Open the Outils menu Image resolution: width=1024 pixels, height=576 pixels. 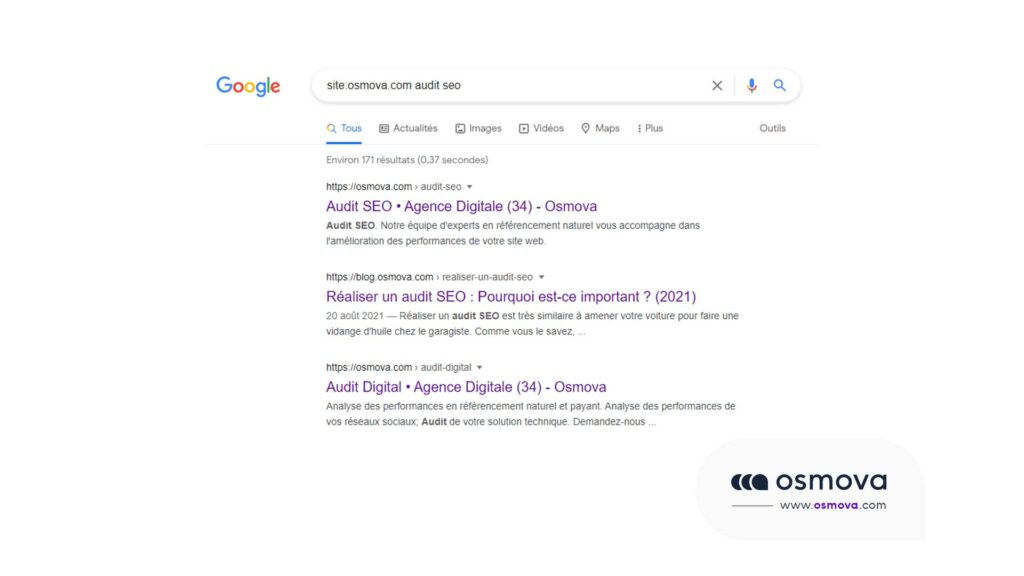tap(772, 128)
